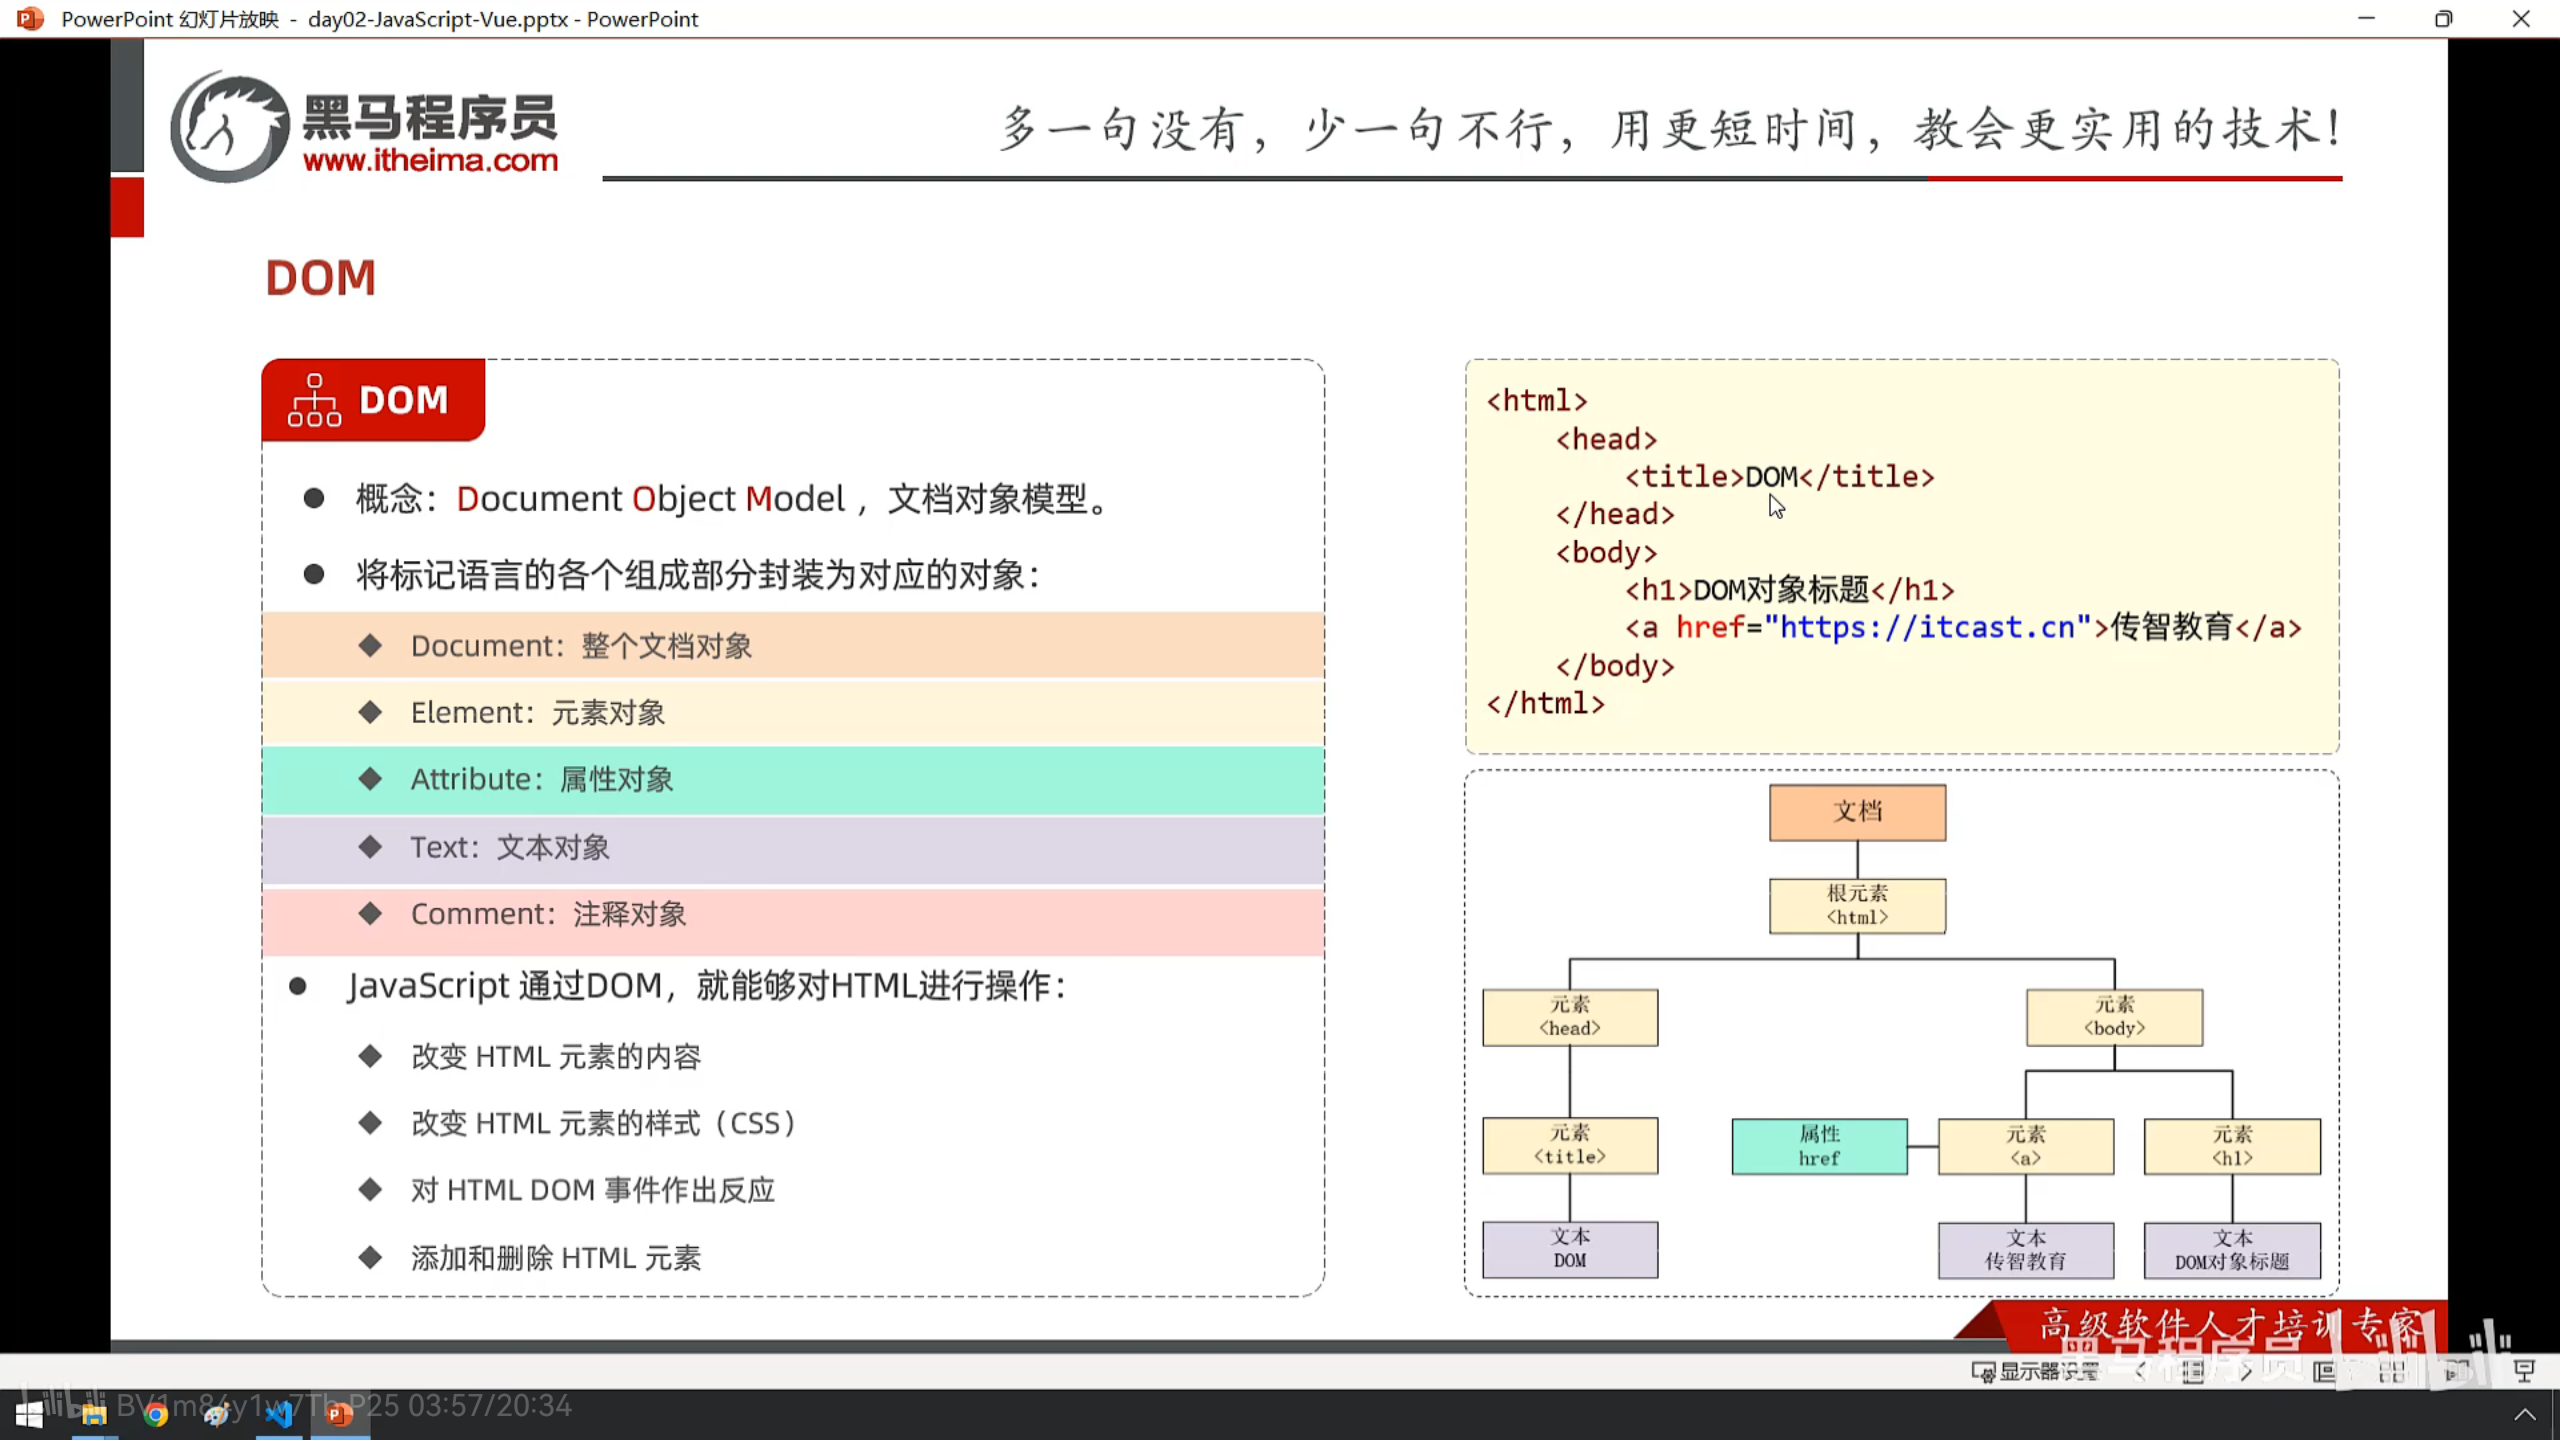
Task: Click the 'Document：整个文档对象' row
Action: [793, 645]
